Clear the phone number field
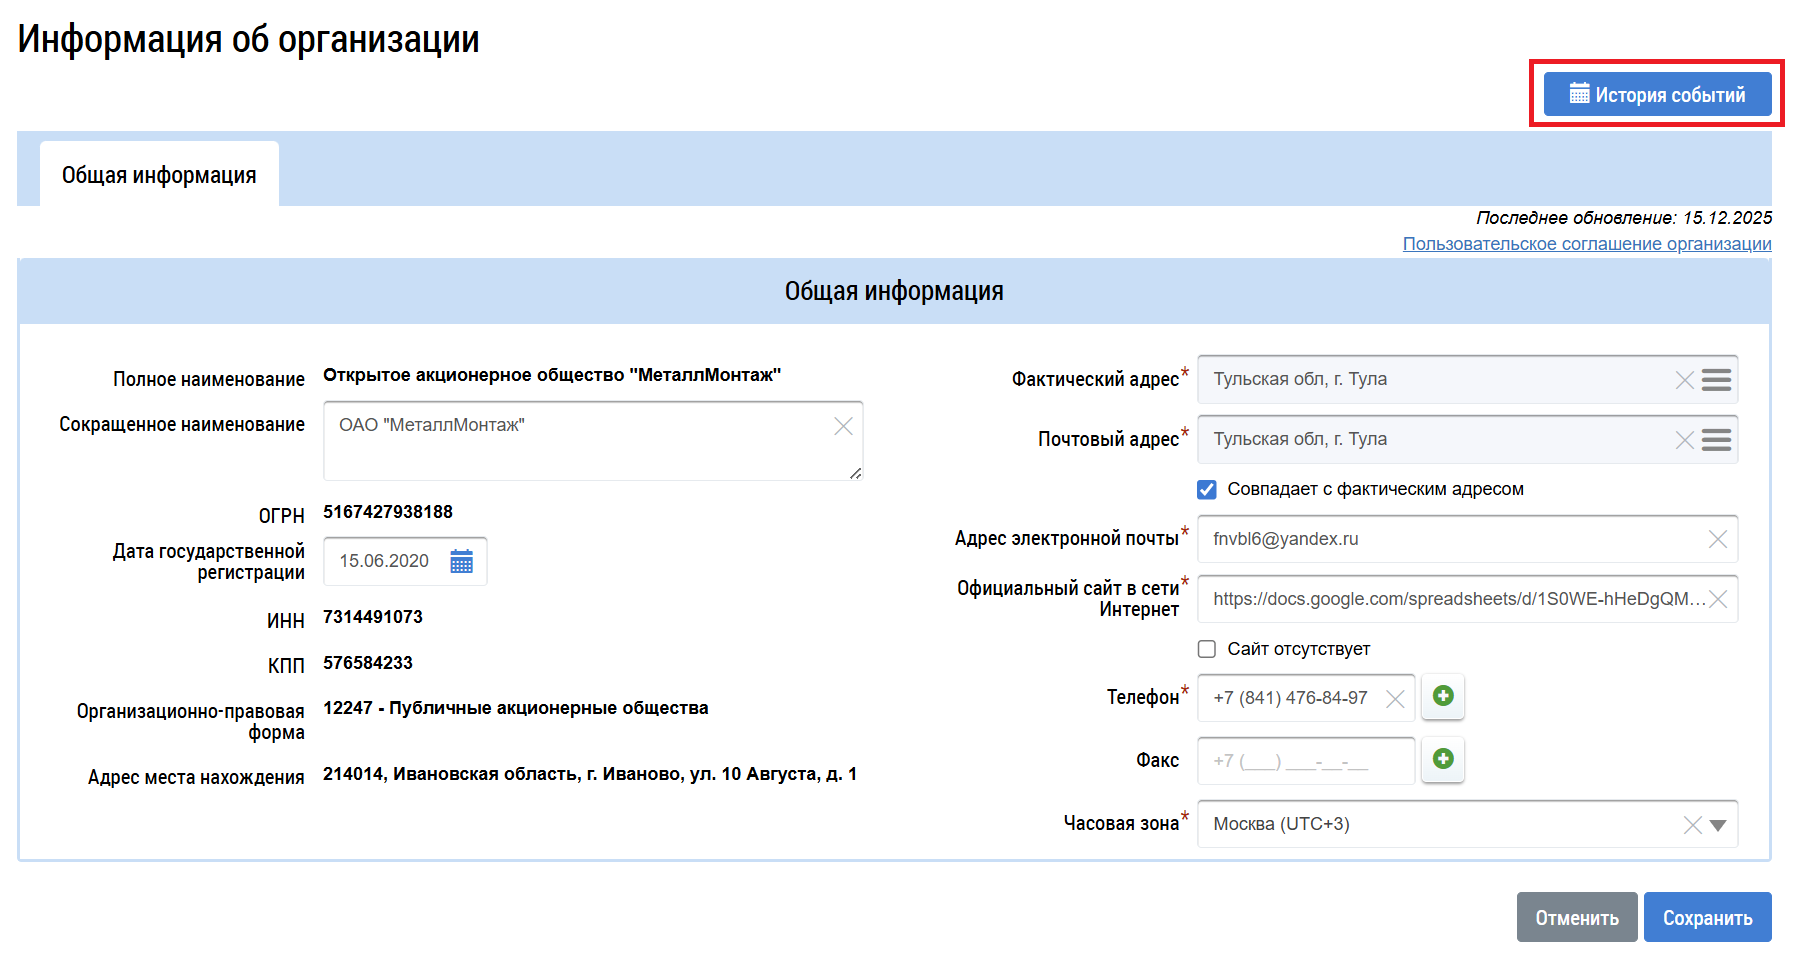This screenshot has height=967, width=1793. pyautogui.click(x=1395, y=699)
